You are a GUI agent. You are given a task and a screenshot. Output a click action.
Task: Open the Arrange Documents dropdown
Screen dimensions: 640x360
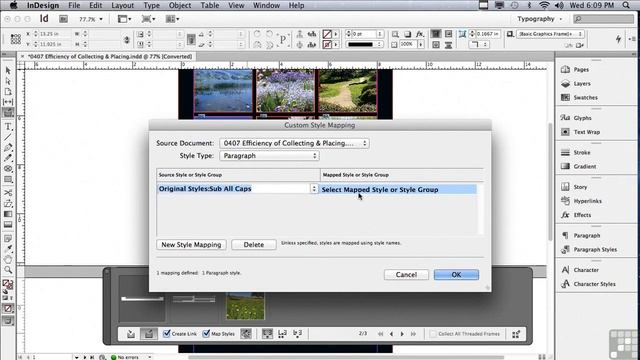[x=173, y=19]
